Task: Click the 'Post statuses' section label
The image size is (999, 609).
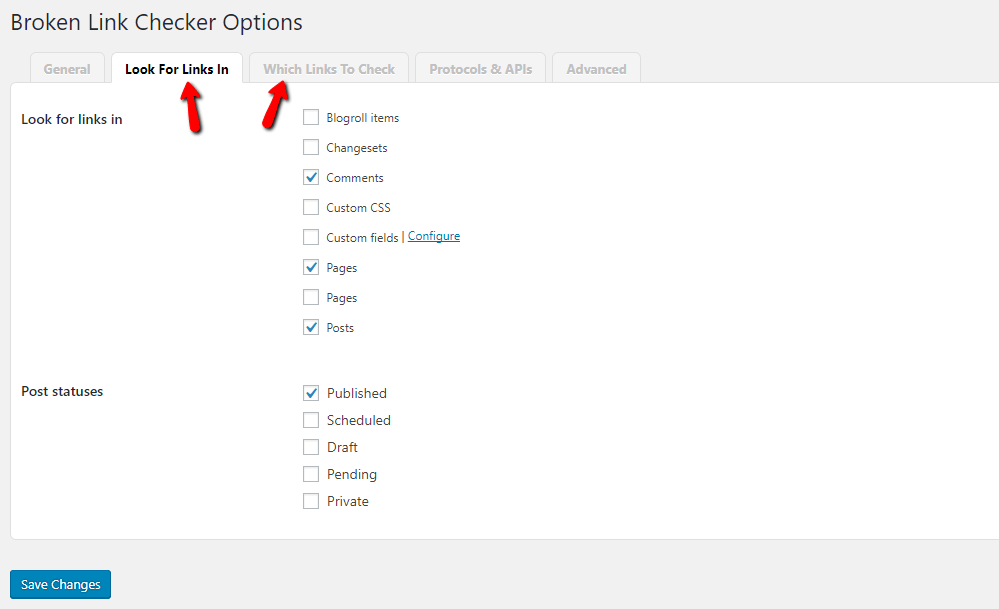Action: [62, 391]
